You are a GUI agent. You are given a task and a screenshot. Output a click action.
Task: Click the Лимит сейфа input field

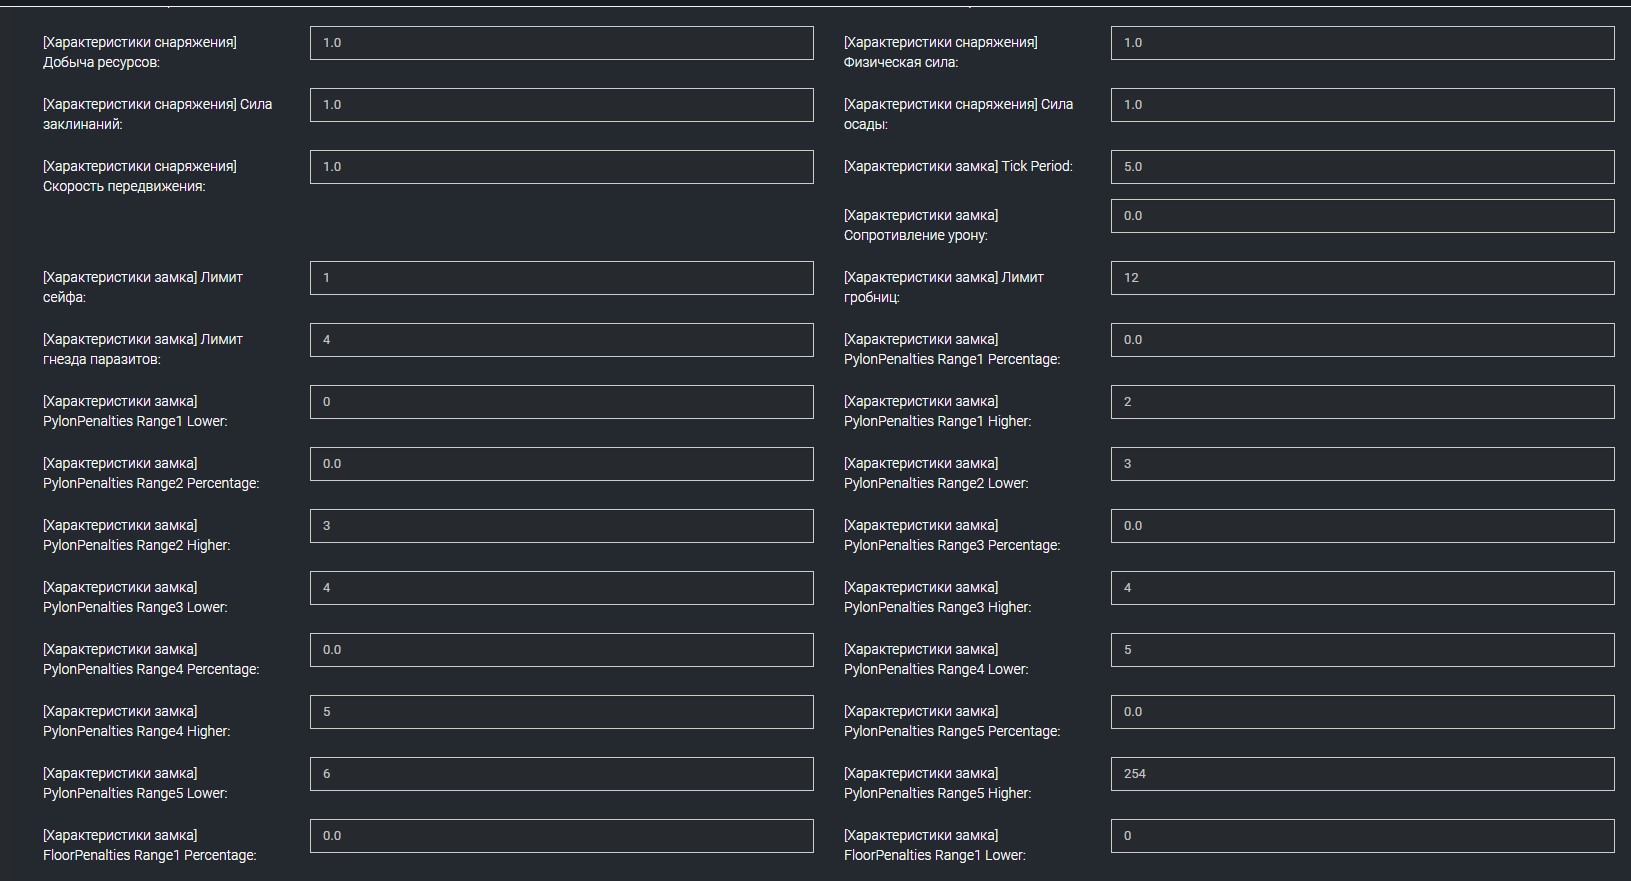(561, 278)
